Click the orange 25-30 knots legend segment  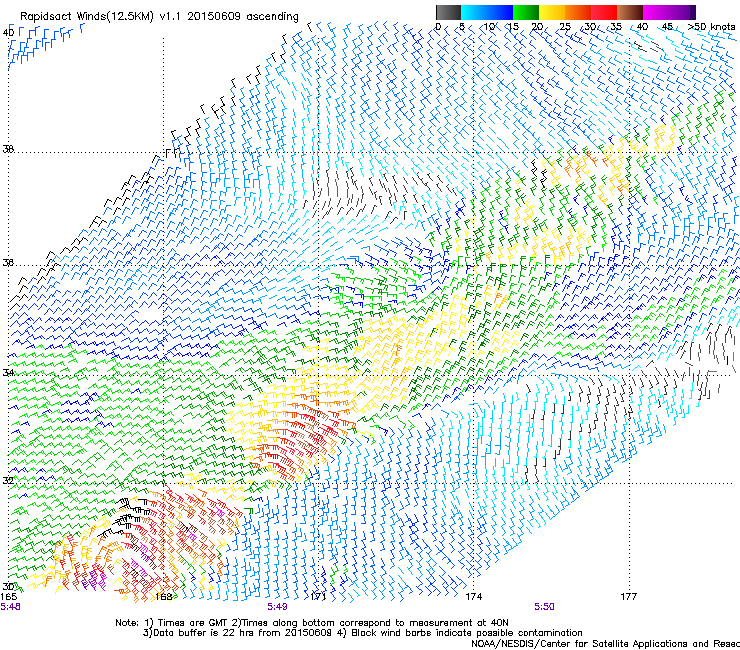tap(578, 12)
